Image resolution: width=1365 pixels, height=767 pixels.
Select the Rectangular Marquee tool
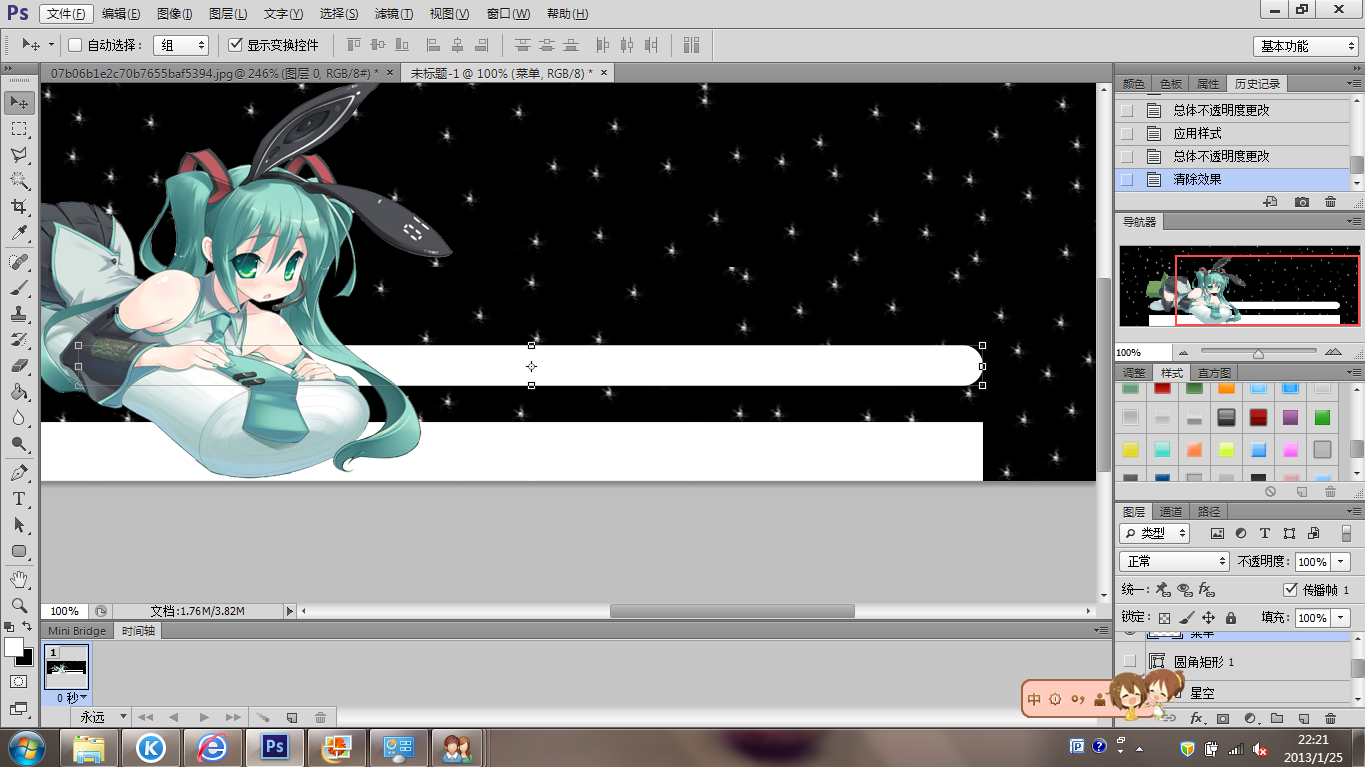point(19,129)
